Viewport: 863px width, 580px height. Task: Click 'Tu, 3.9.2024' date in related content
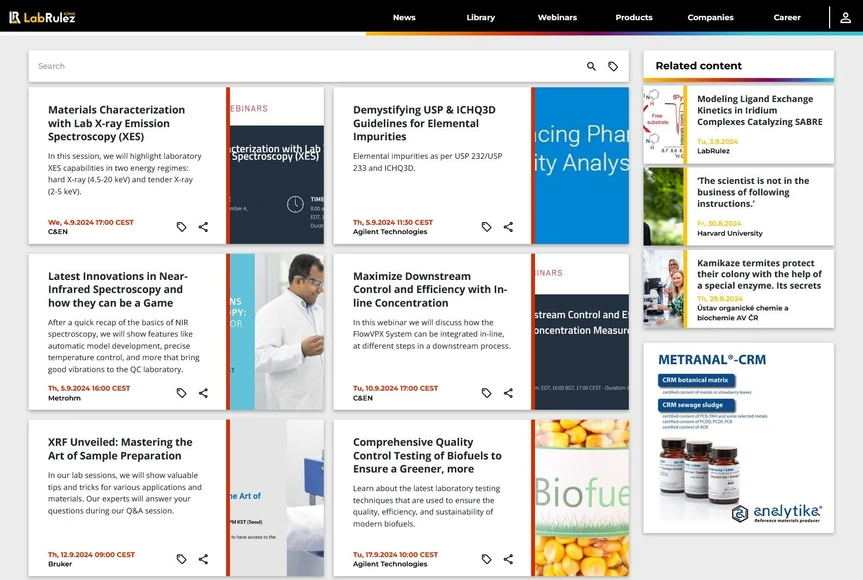click(x=718, y=141)
